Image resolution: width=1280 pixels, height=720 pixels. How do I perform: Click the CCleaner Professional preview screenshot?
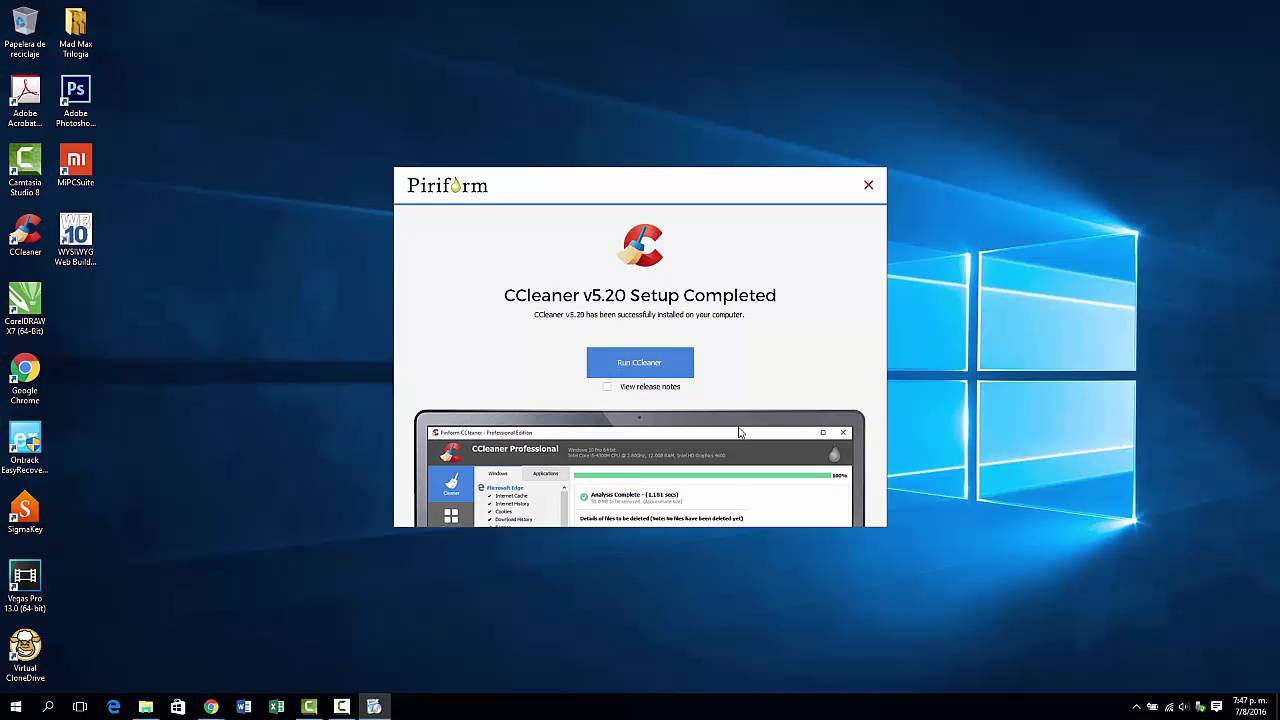(640, 468)
